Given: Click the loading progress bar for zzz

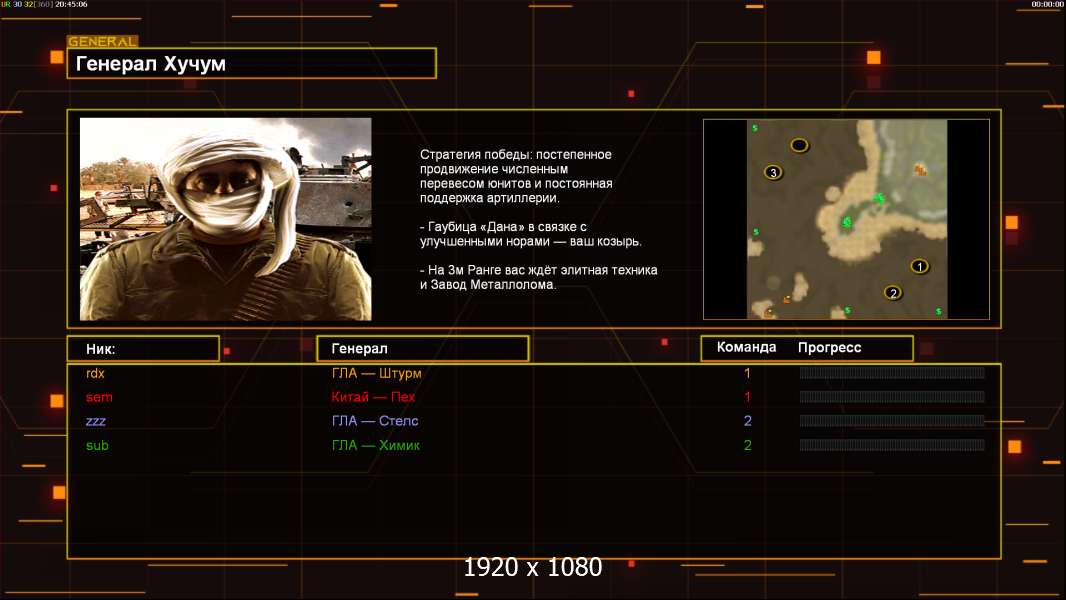Looking at the screenshot, I should point(892,421).
